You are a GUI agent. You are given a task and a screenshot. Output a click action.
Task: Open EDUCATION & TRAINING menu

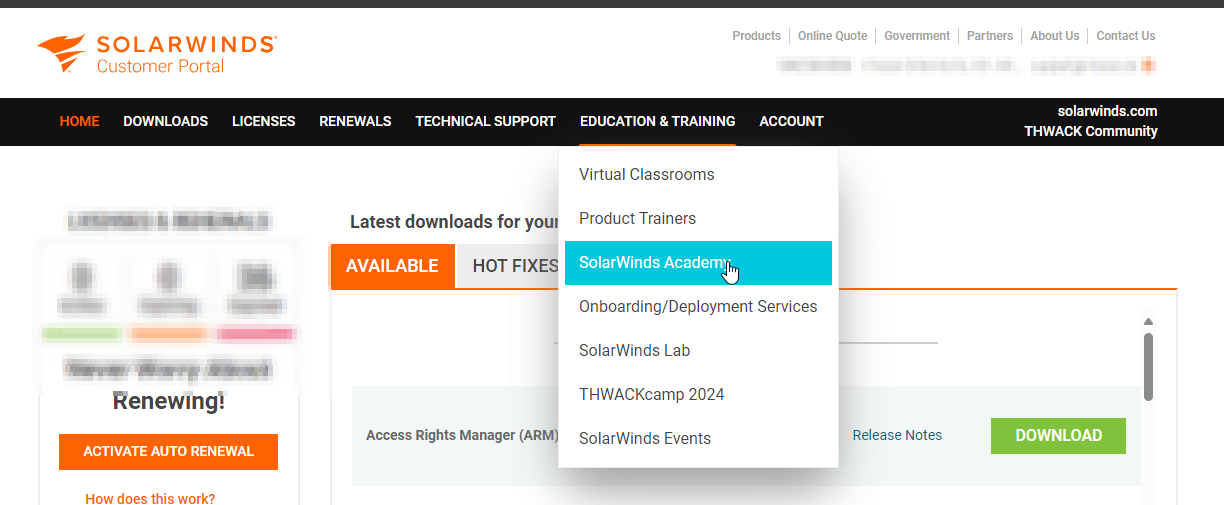click(658, 121)
